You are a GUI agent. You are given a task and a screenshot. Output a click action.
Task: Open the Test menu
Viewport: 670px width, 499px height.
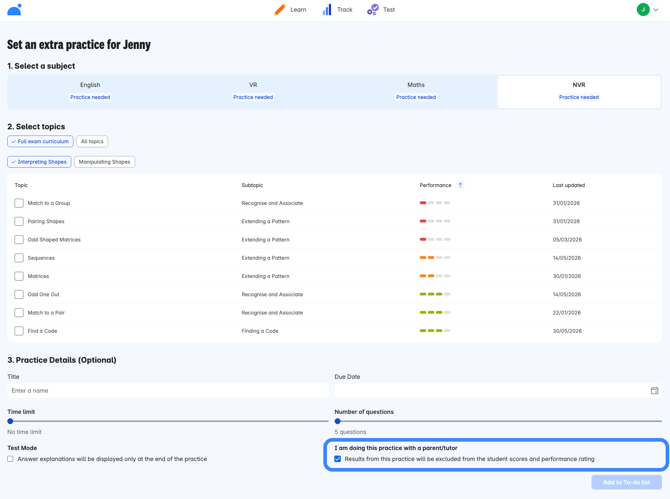pos(381,9)
